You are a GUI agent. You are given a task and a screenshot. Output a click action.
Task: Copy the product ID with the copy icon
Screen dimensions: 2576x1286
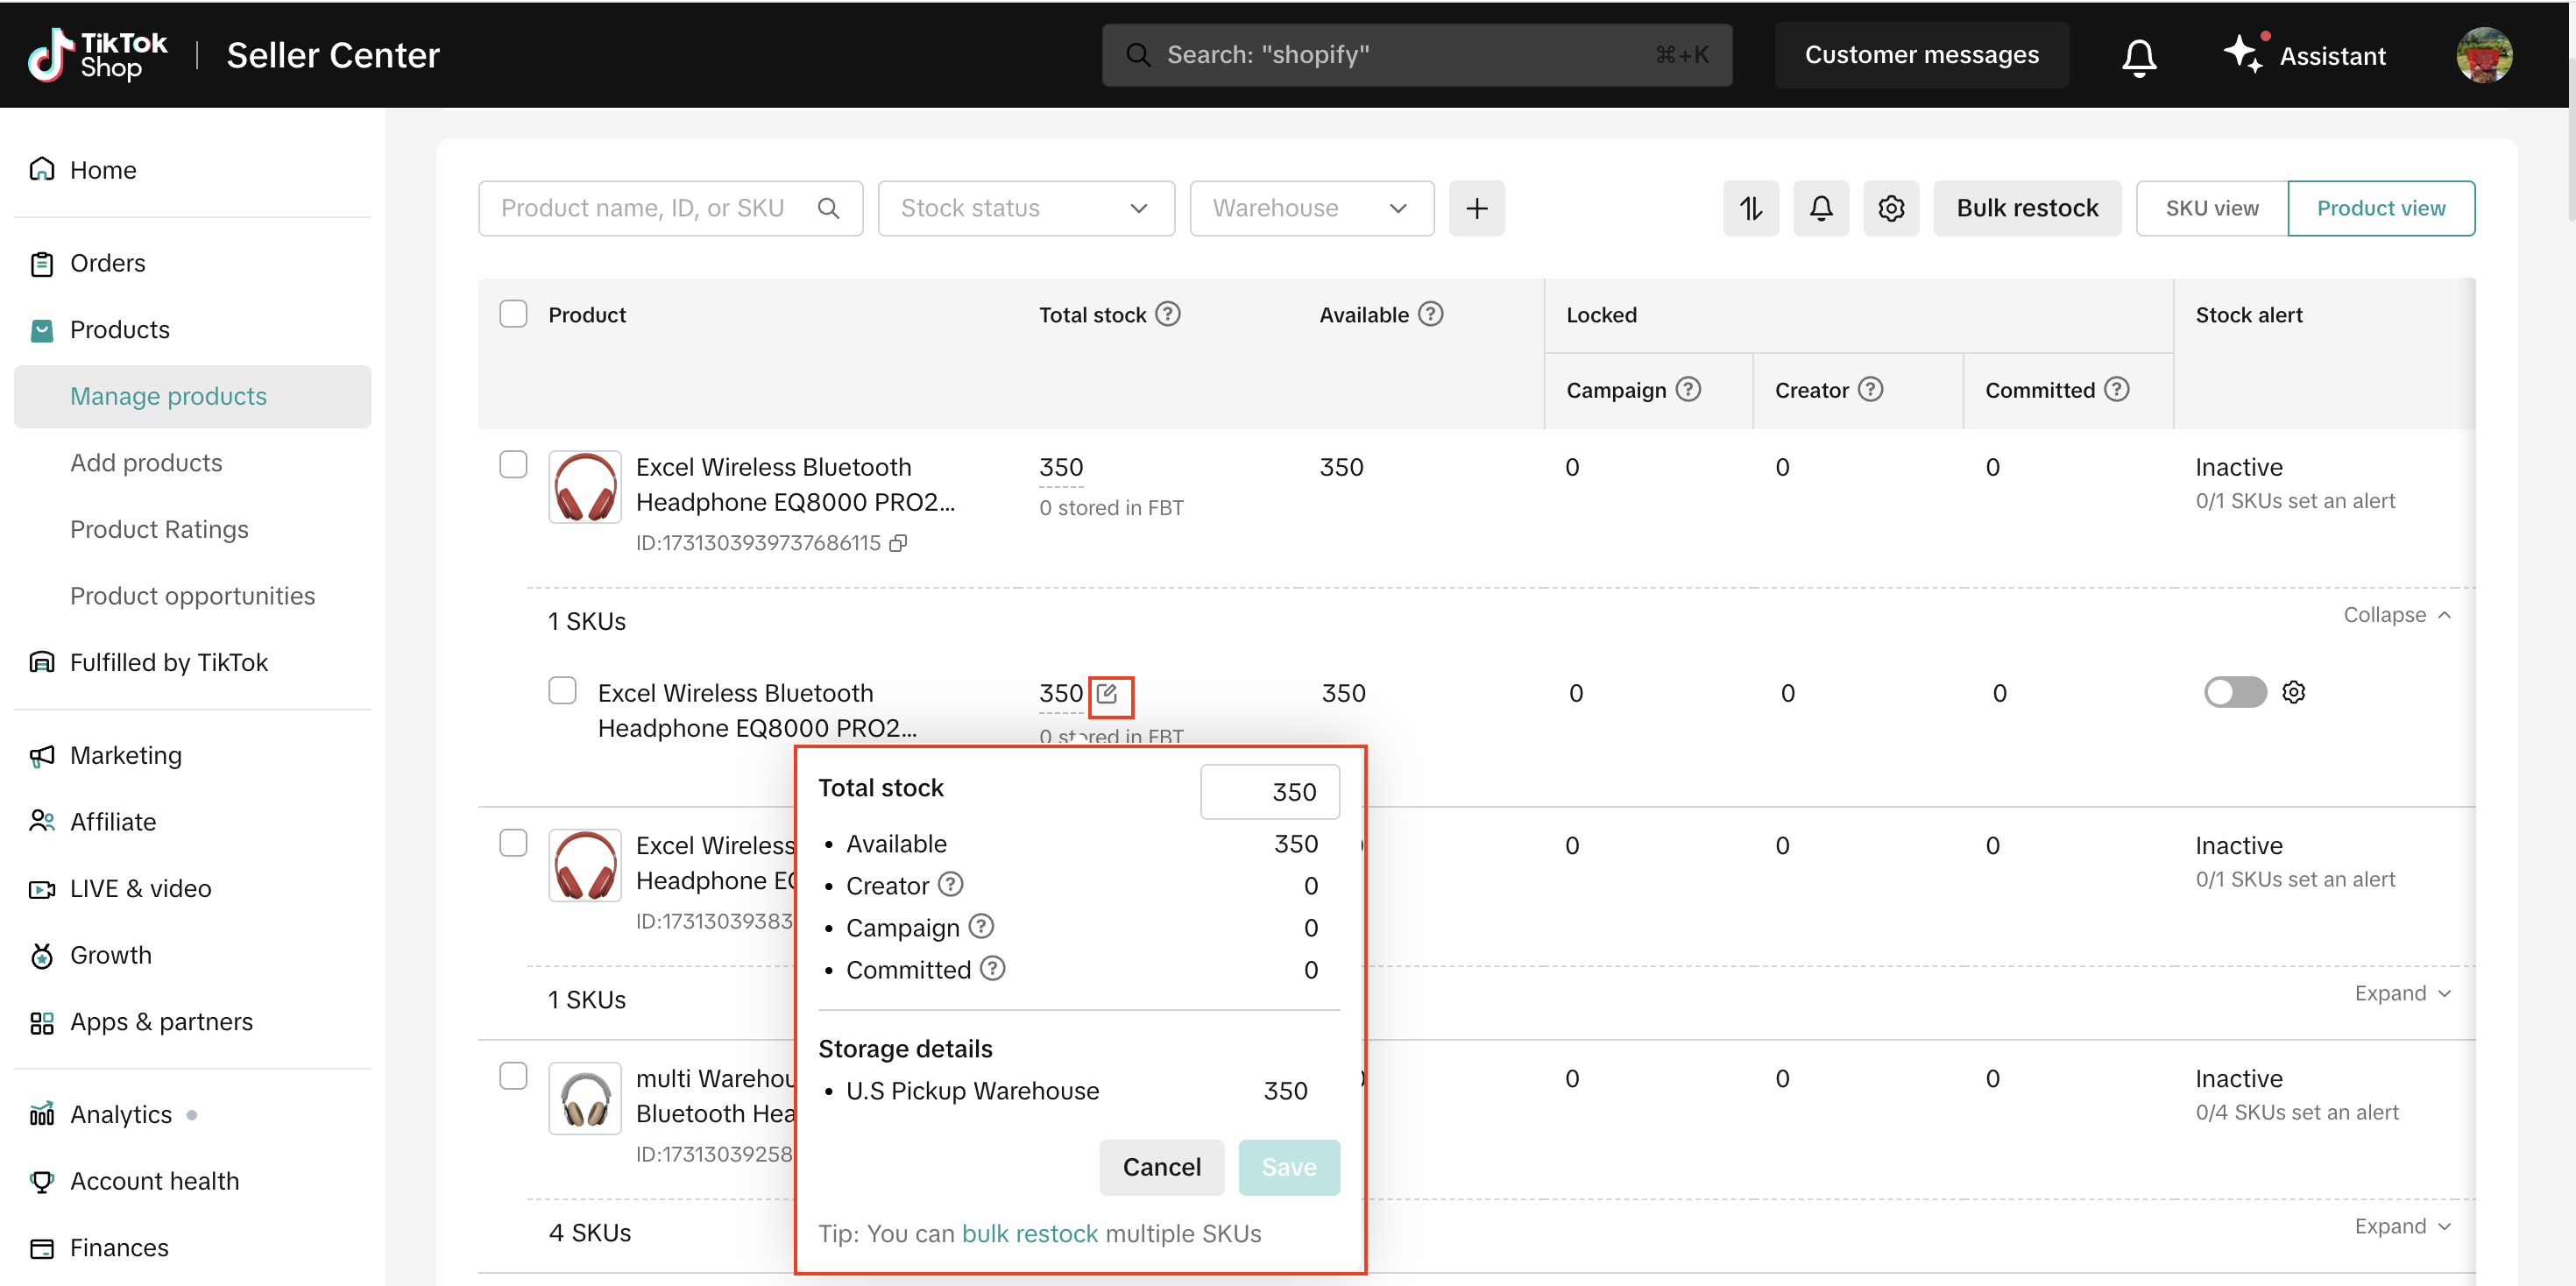(x=898, y=543)
